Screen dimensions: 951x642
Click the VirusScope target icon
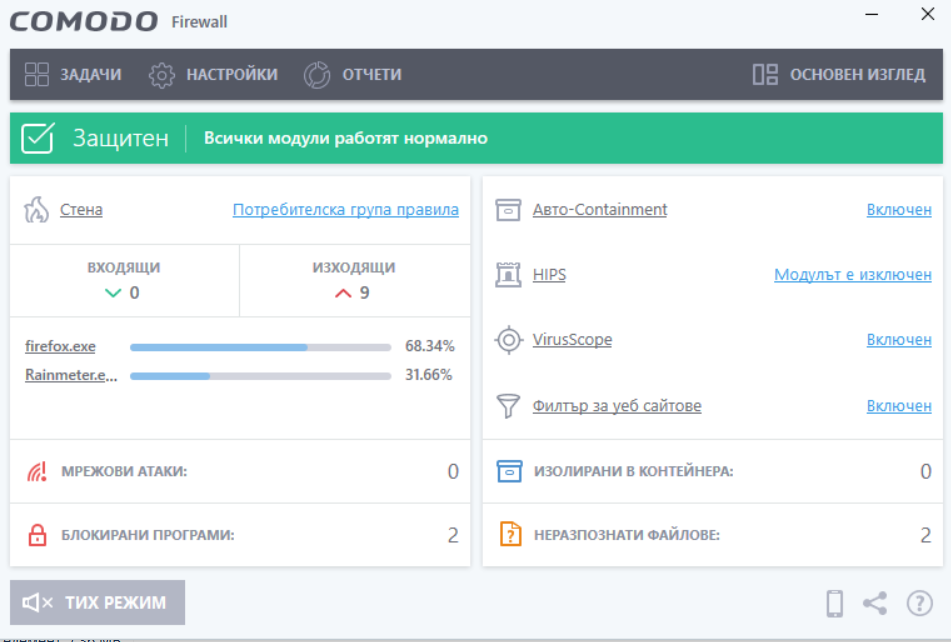click(509, 340)
